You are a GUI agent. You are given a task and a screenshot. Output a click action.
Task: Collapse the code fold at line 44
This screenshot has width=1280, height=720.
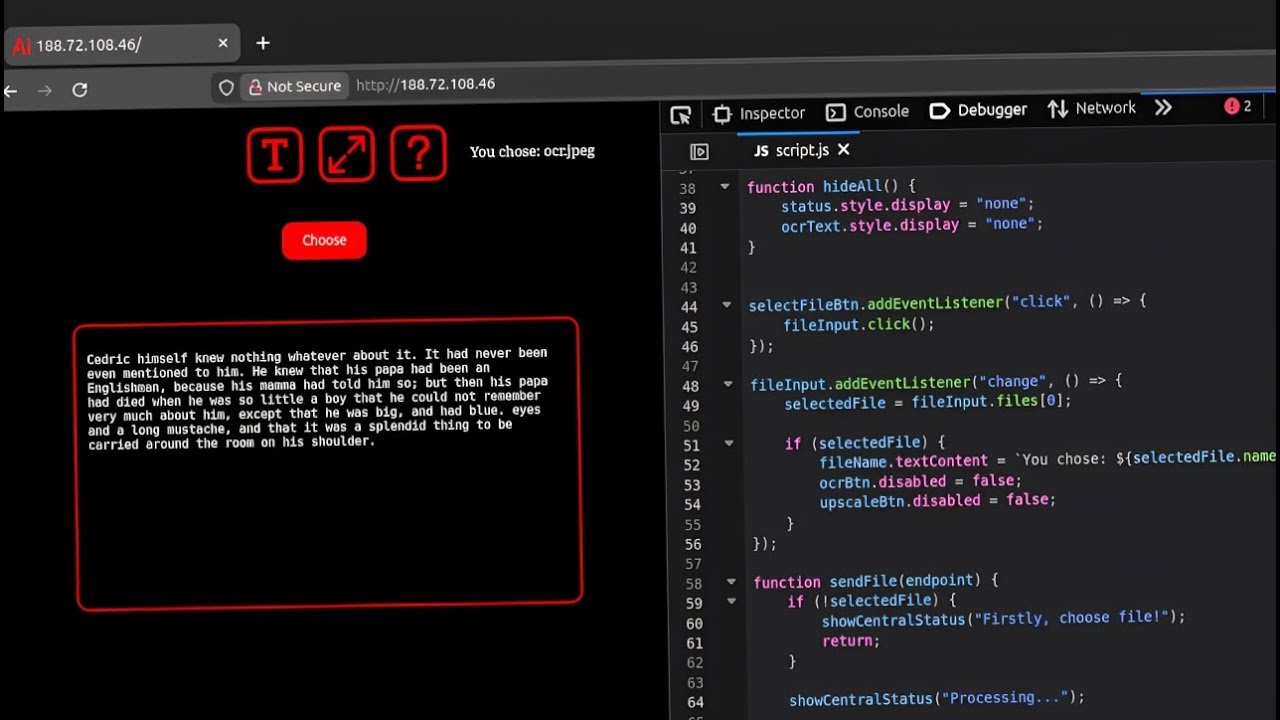[x=727, y=305]
